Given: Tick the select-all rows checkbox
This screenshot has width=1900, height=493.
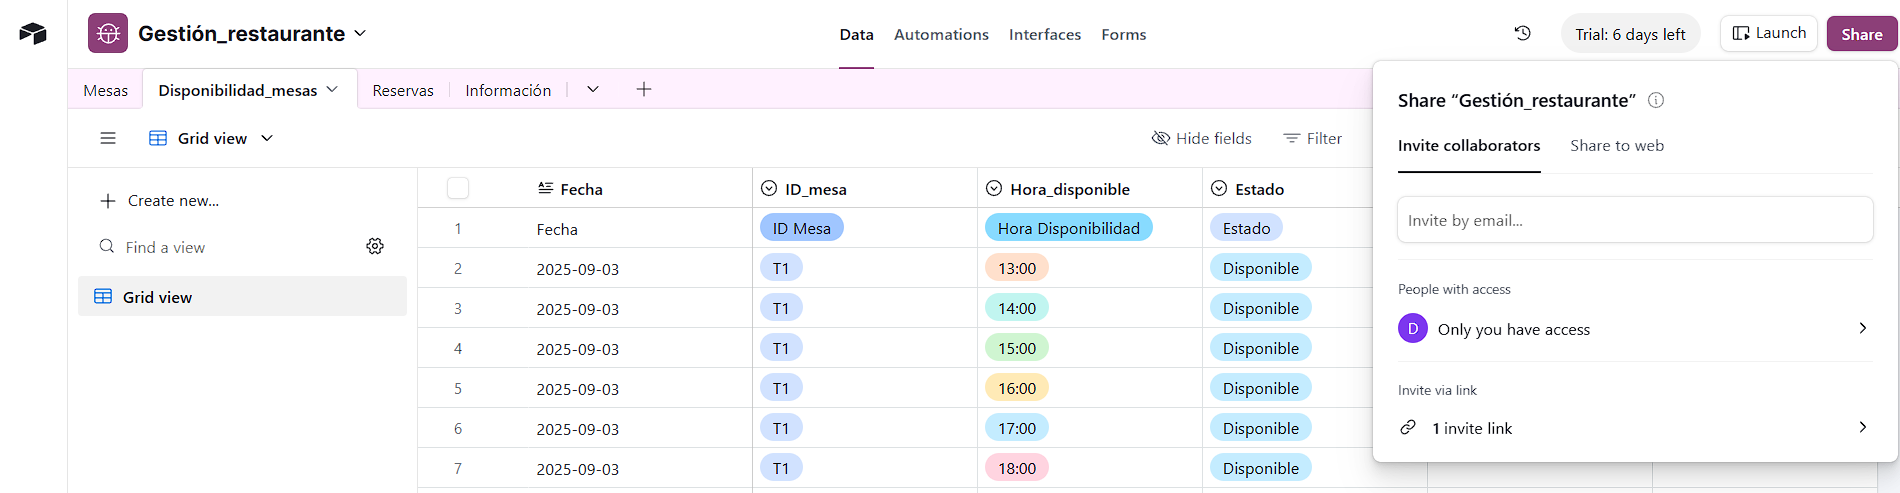Looking at the screenshot, I should coord(458,188).
